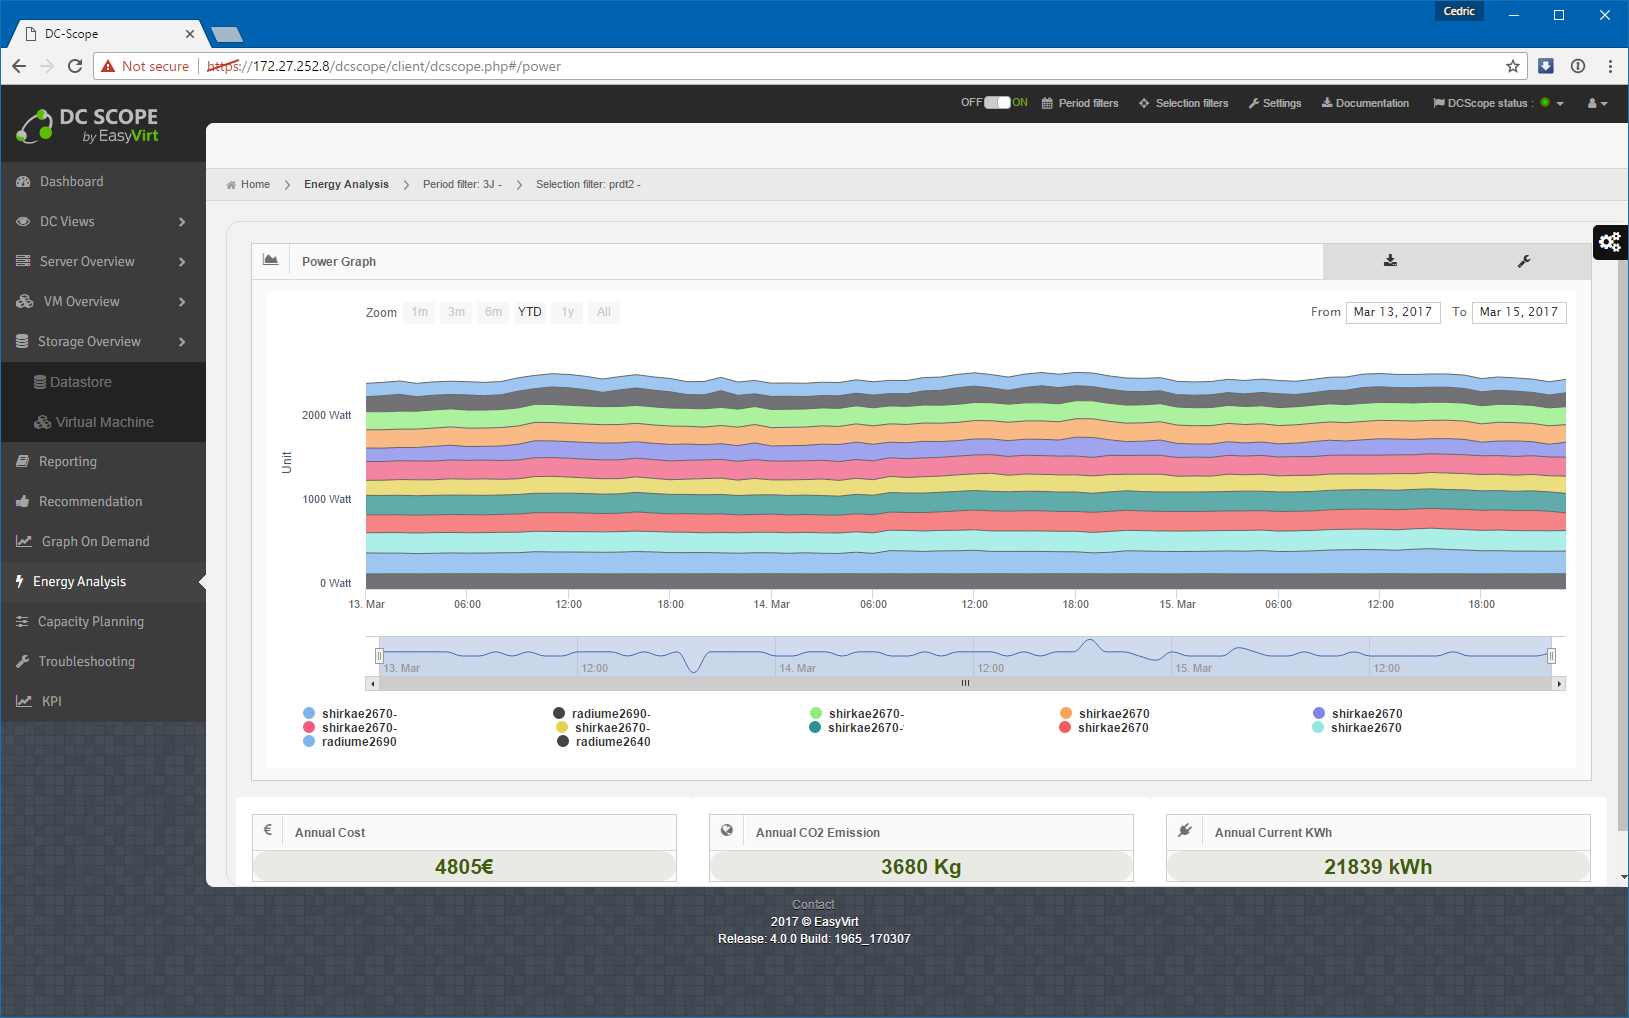
Task: Toggle the radiume2640 series in legend
Action: click(612, 742)
